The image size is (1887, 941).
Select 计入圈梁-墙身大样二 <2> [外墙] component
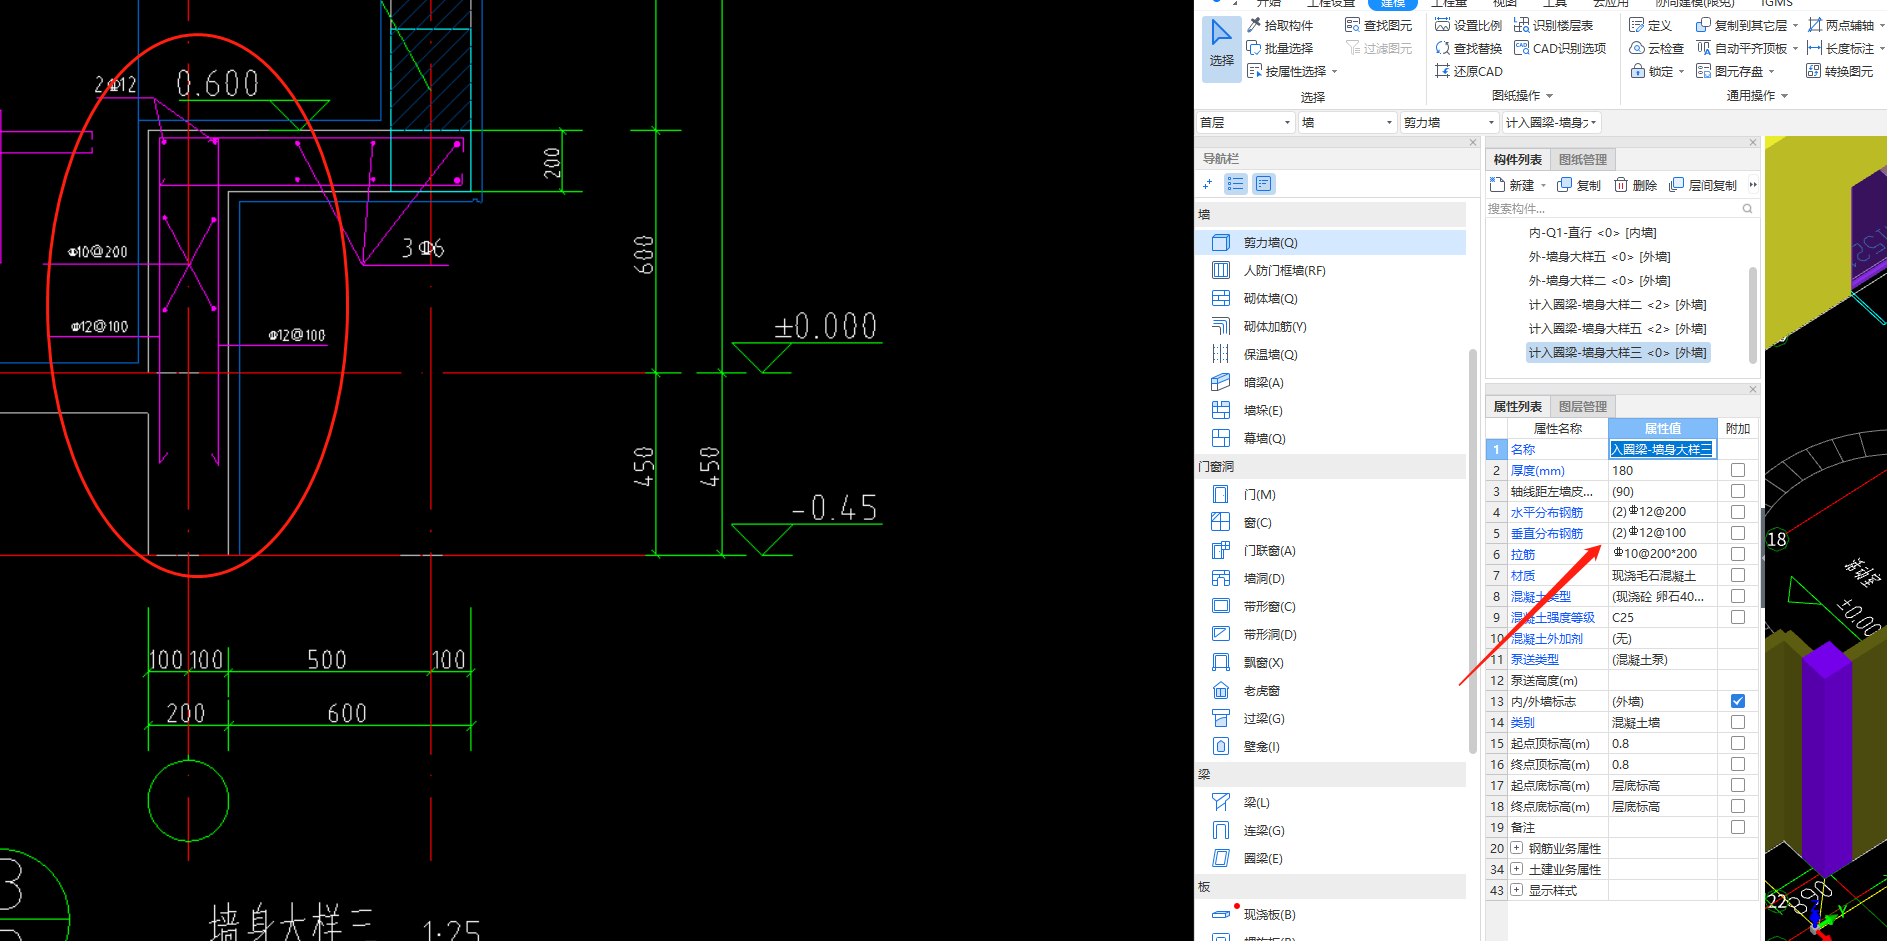click(1618, 304)
